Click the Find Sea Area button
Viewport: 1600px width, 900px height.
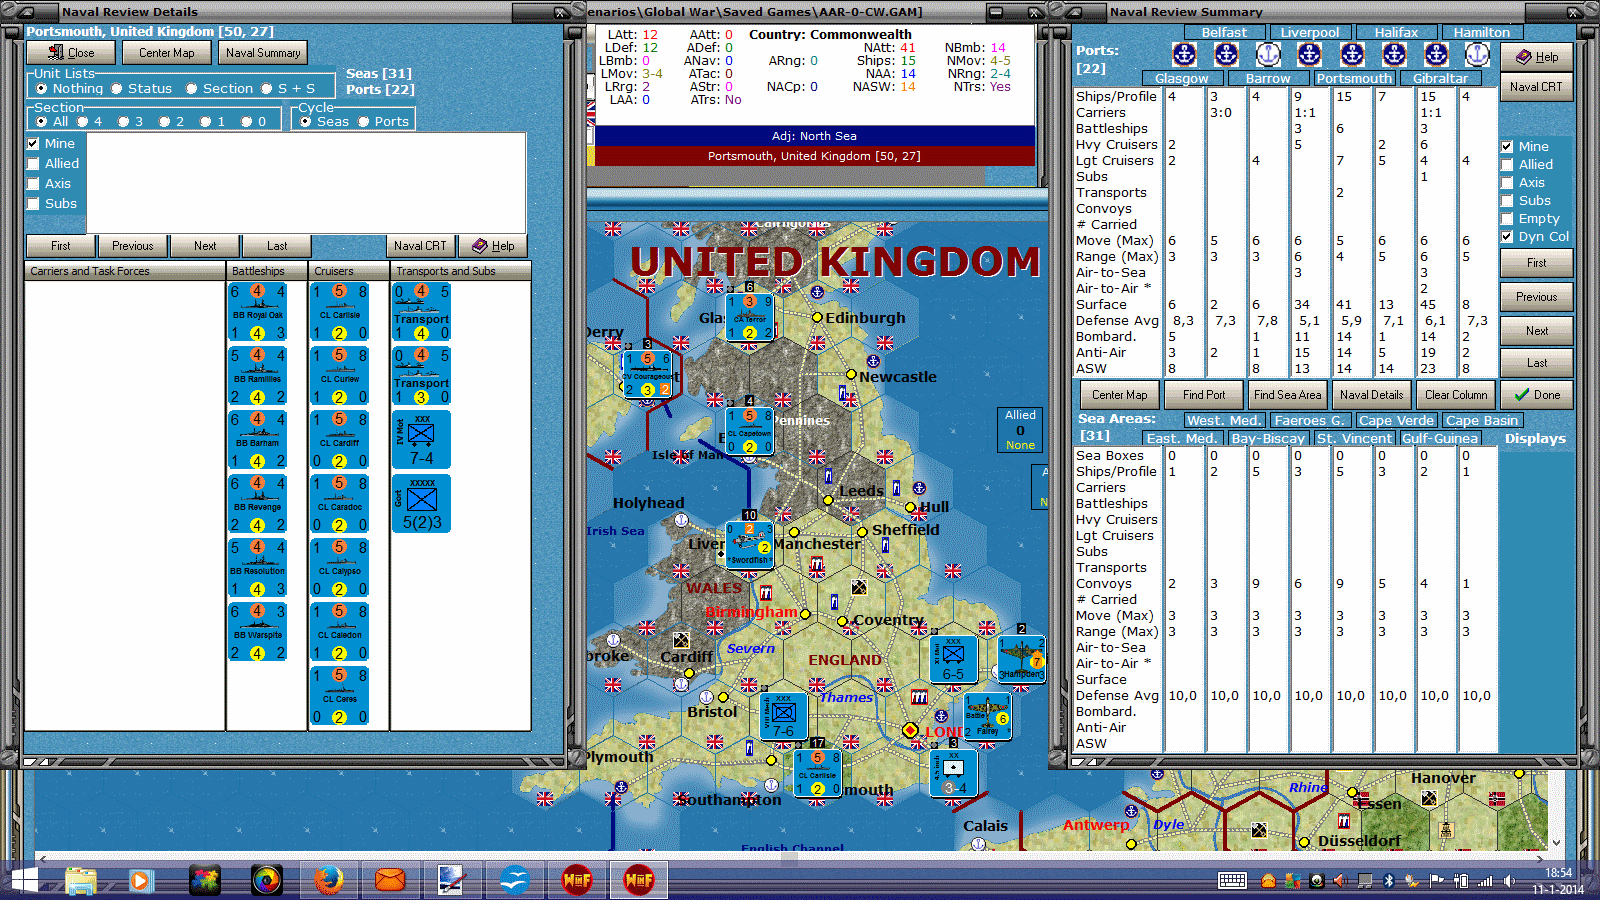1288,395
